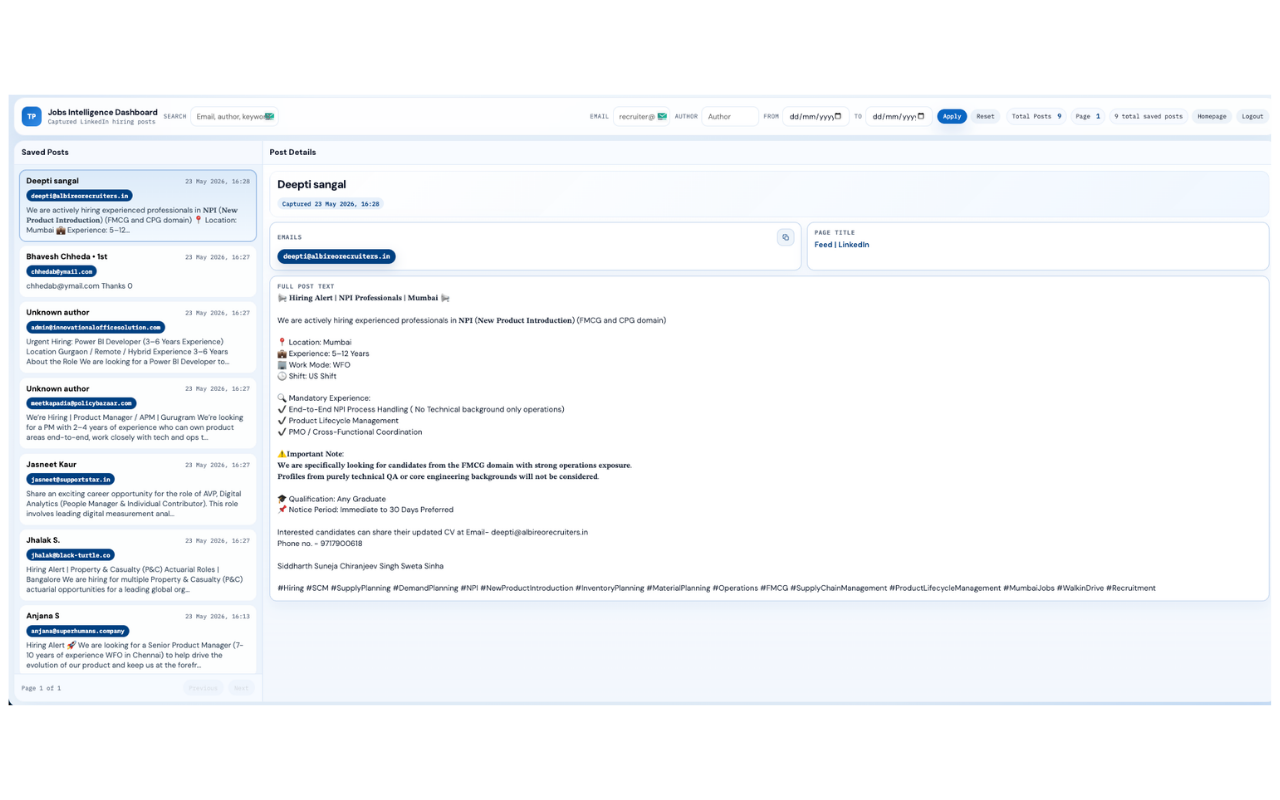
Task: Copy emails using the copy icon
Action: [785, 237]
